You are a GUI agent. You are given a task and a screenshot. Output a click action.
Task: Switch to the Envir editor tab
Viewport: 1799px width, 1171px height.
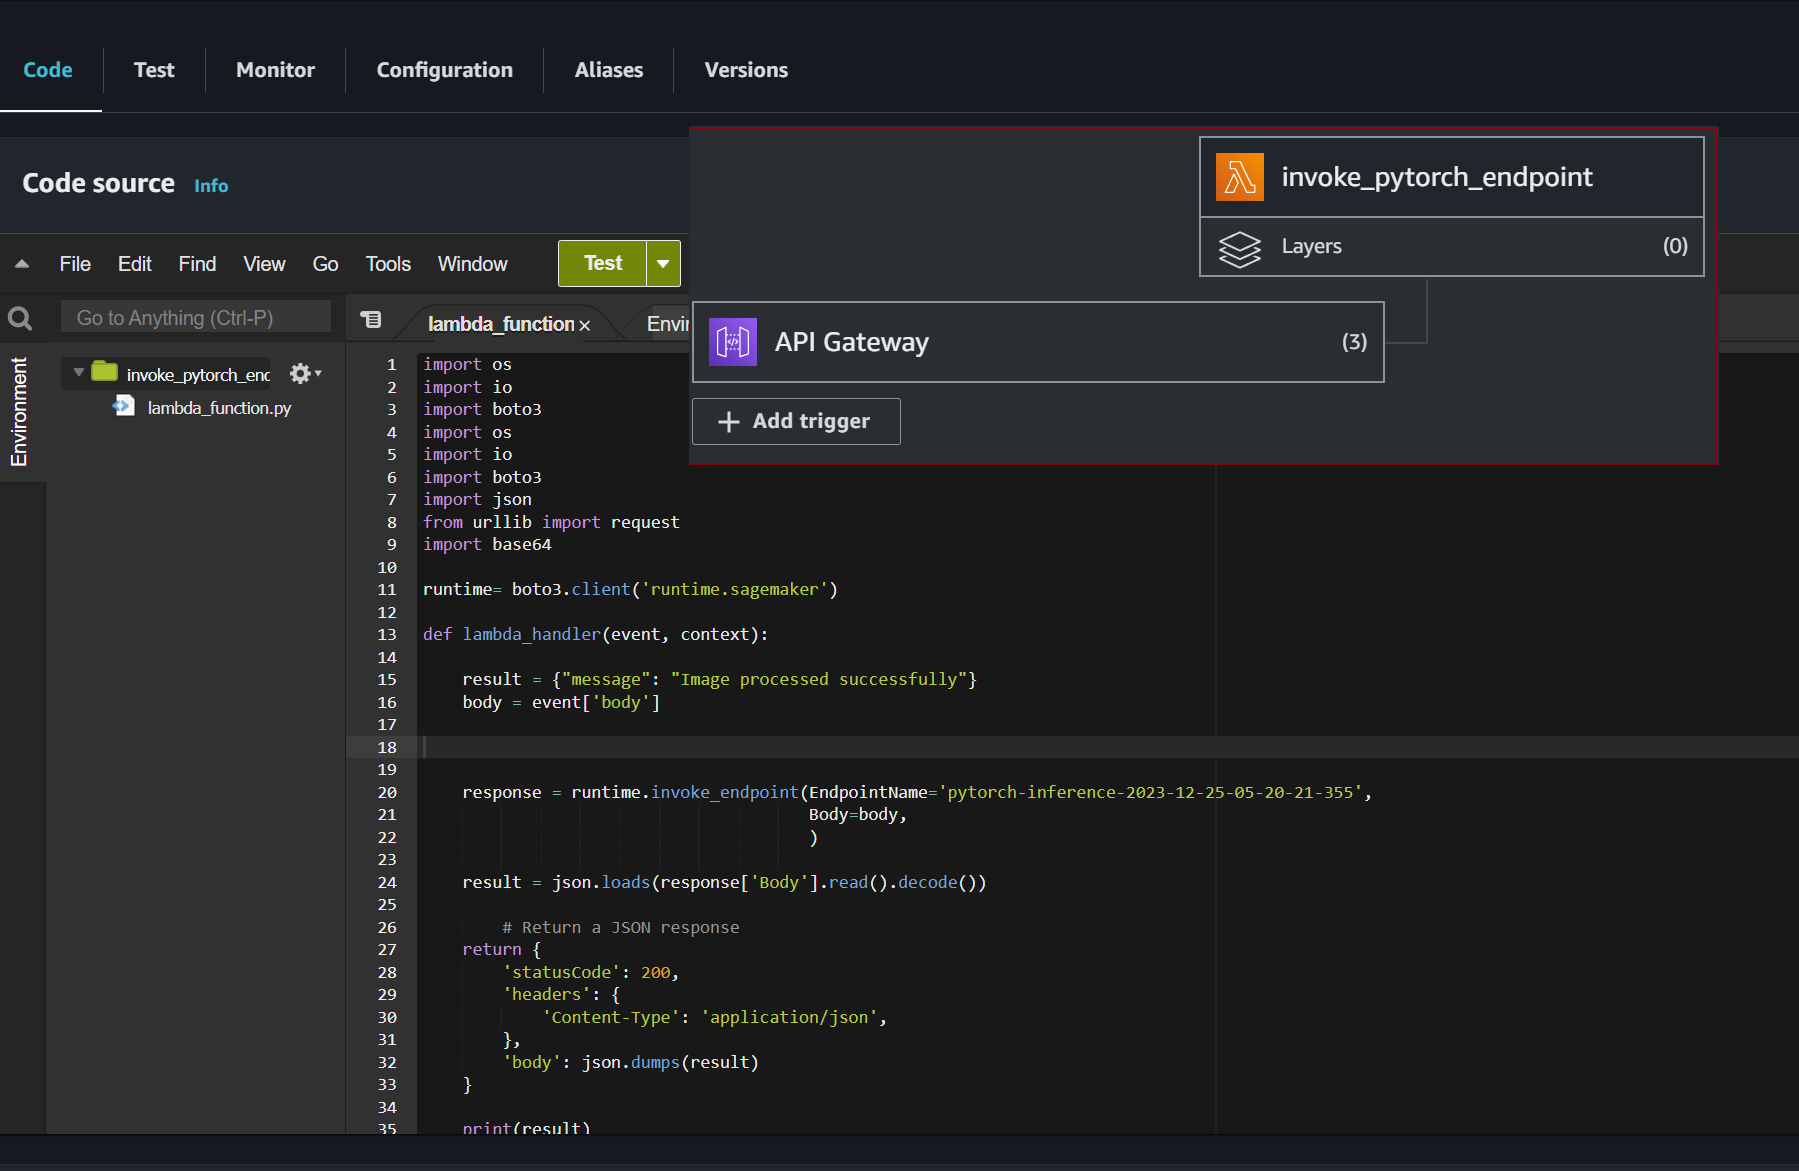pos(667,324)
